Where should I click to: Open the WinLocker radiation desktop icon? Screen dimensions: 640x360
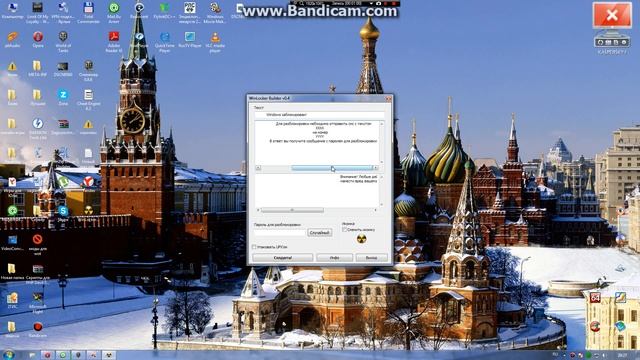(88, 213)
